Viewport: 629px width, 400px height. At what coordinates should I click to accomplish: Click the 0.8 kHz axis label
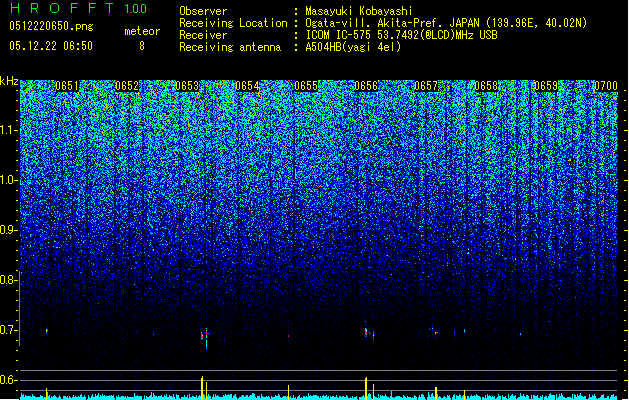tap(9, 280)
